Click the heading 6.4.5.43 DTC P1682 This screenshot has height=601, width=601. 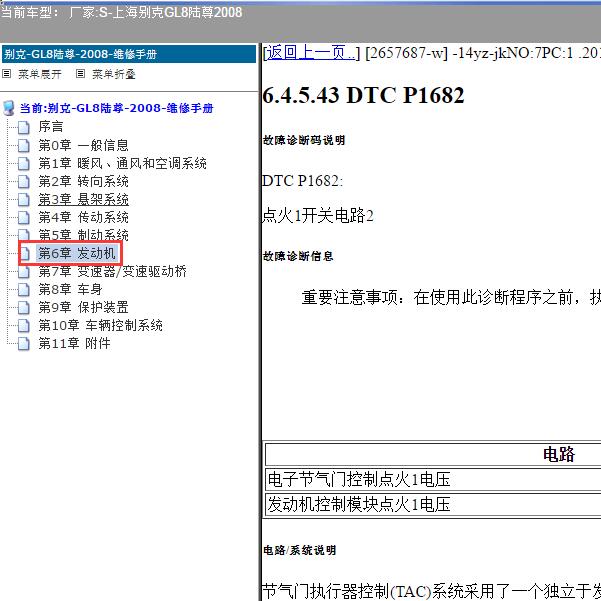pyautogui.click(x=363, y=95)
